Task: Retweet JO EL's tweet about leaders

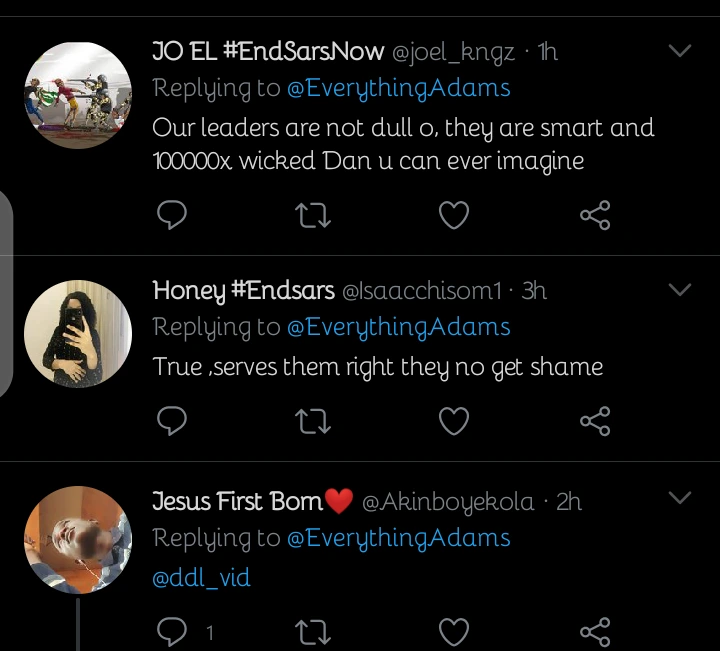Action: click(x=314, y=214)
